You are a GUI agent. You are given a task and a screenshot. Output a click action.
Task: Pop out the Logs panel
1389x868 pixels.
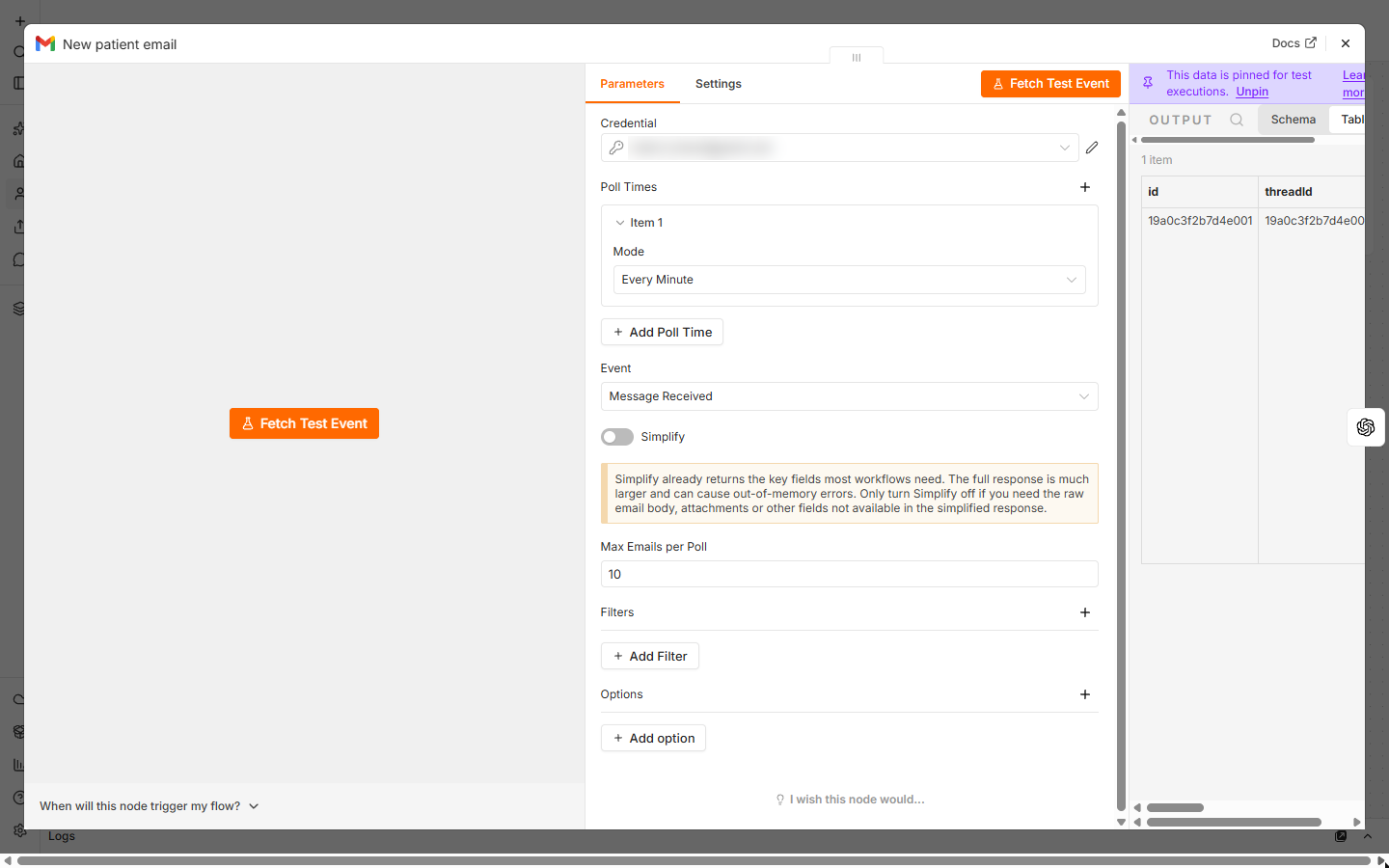click(x=1341, y=836)
